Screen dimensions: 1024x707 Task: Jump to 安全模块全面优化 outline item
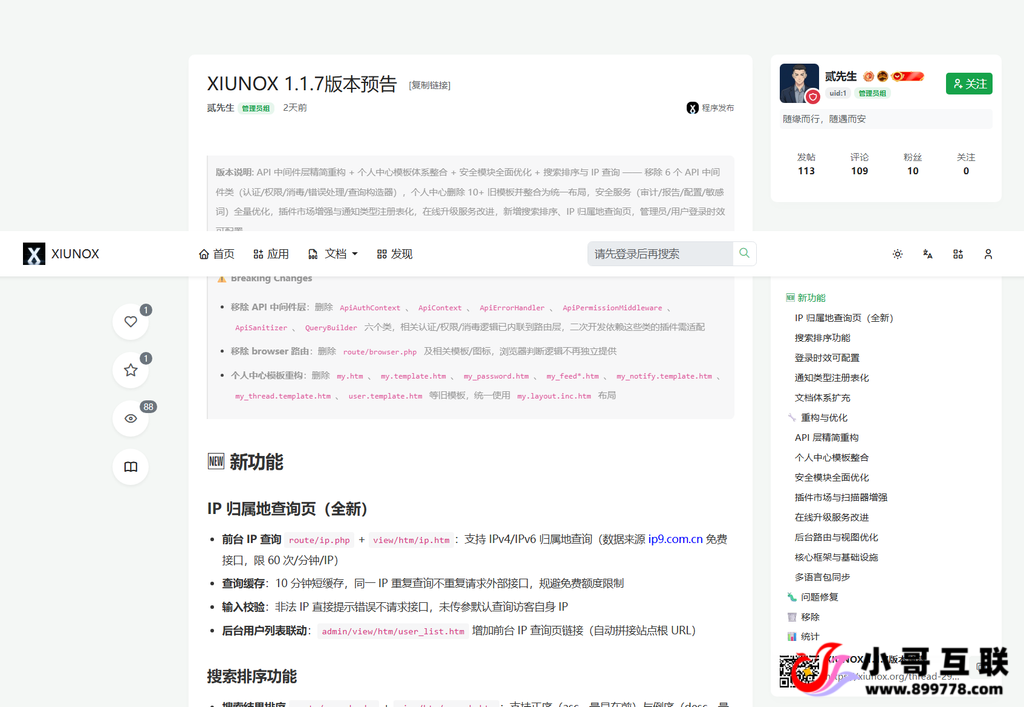pyautogui.click(x=831, y=477)
